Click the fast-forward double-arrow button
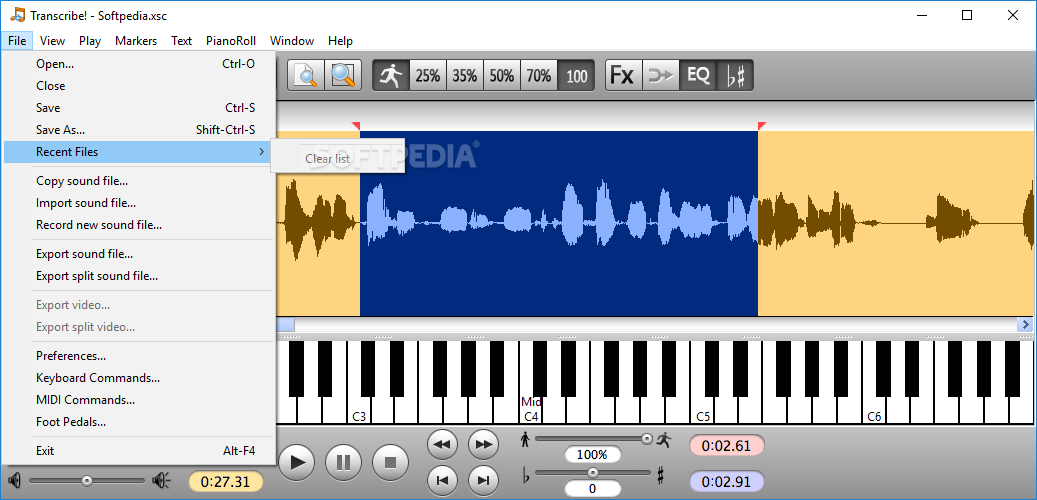The height and width of the screenshot is (500, 1037). pyautogui.click(x=483, y=444)
